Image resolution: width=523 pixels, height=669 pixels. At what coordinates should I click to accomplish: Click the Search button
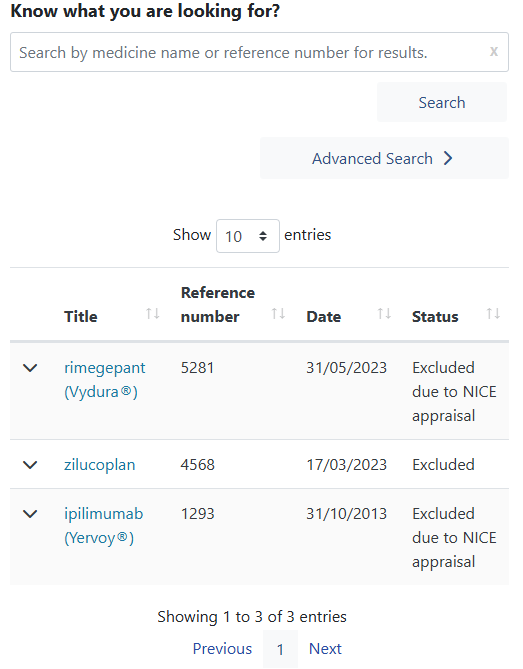tap(442, 102)
